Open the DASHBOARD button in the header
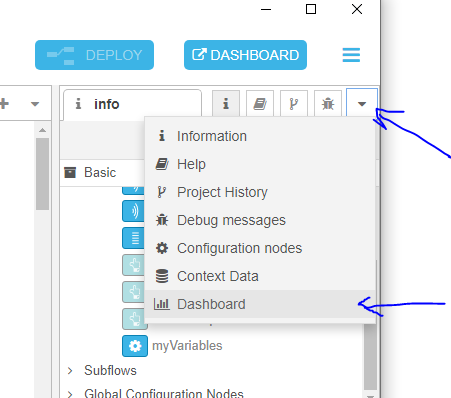Viewport: 451px width, 398px height. coord(245,55)
